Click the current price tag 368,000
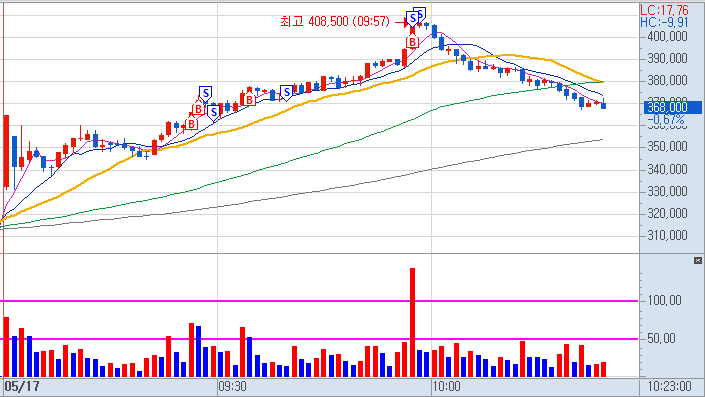Screen dimensions: 705x397 click(672, 107)
